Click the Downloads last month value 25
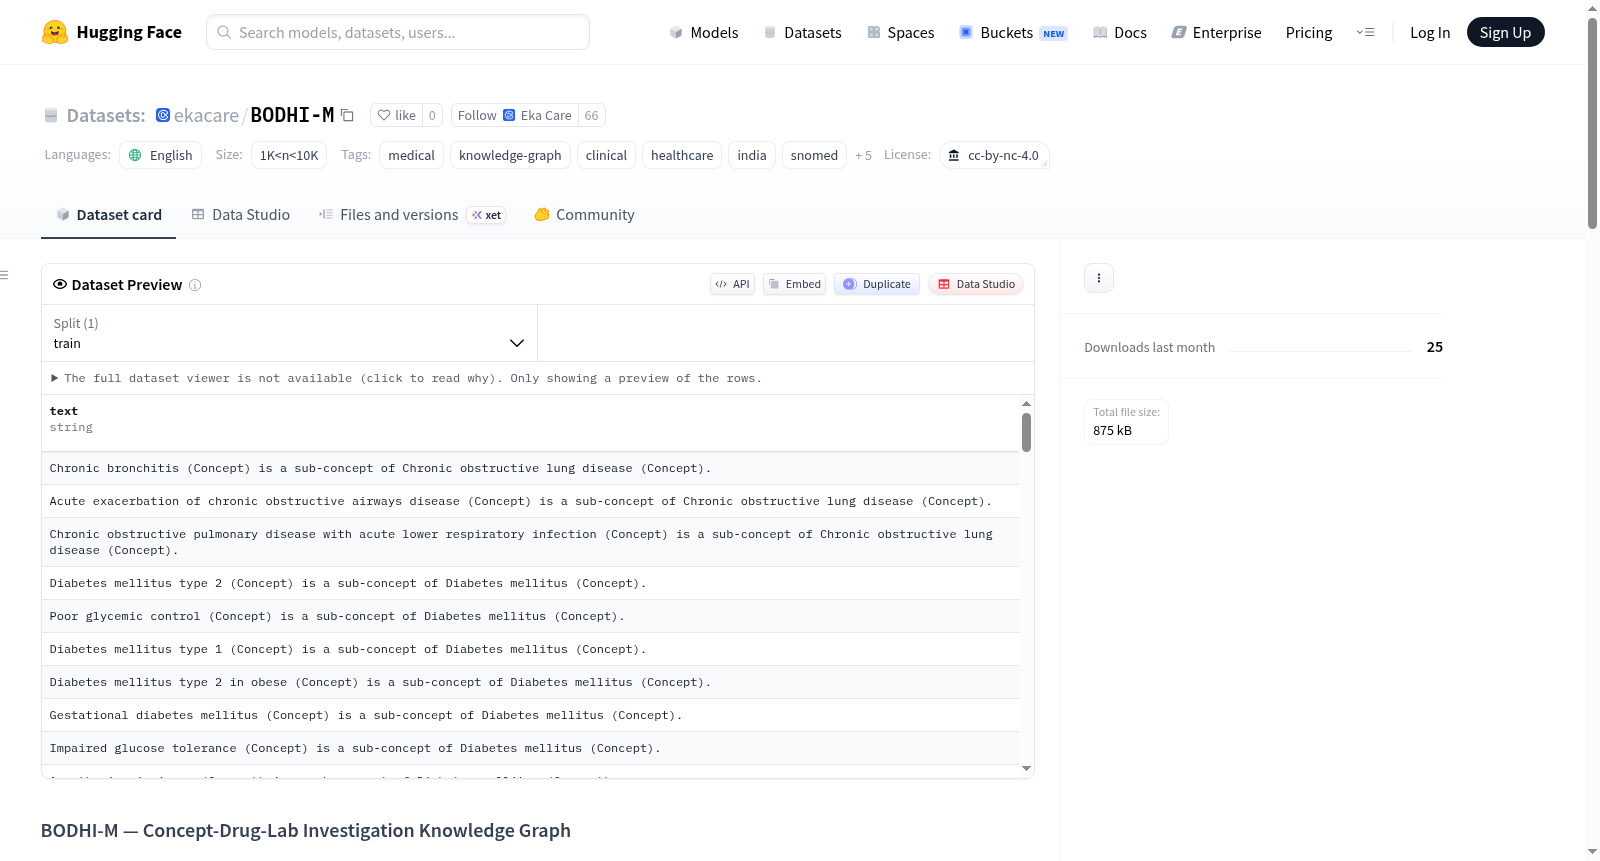 [x=1434, y=347]
